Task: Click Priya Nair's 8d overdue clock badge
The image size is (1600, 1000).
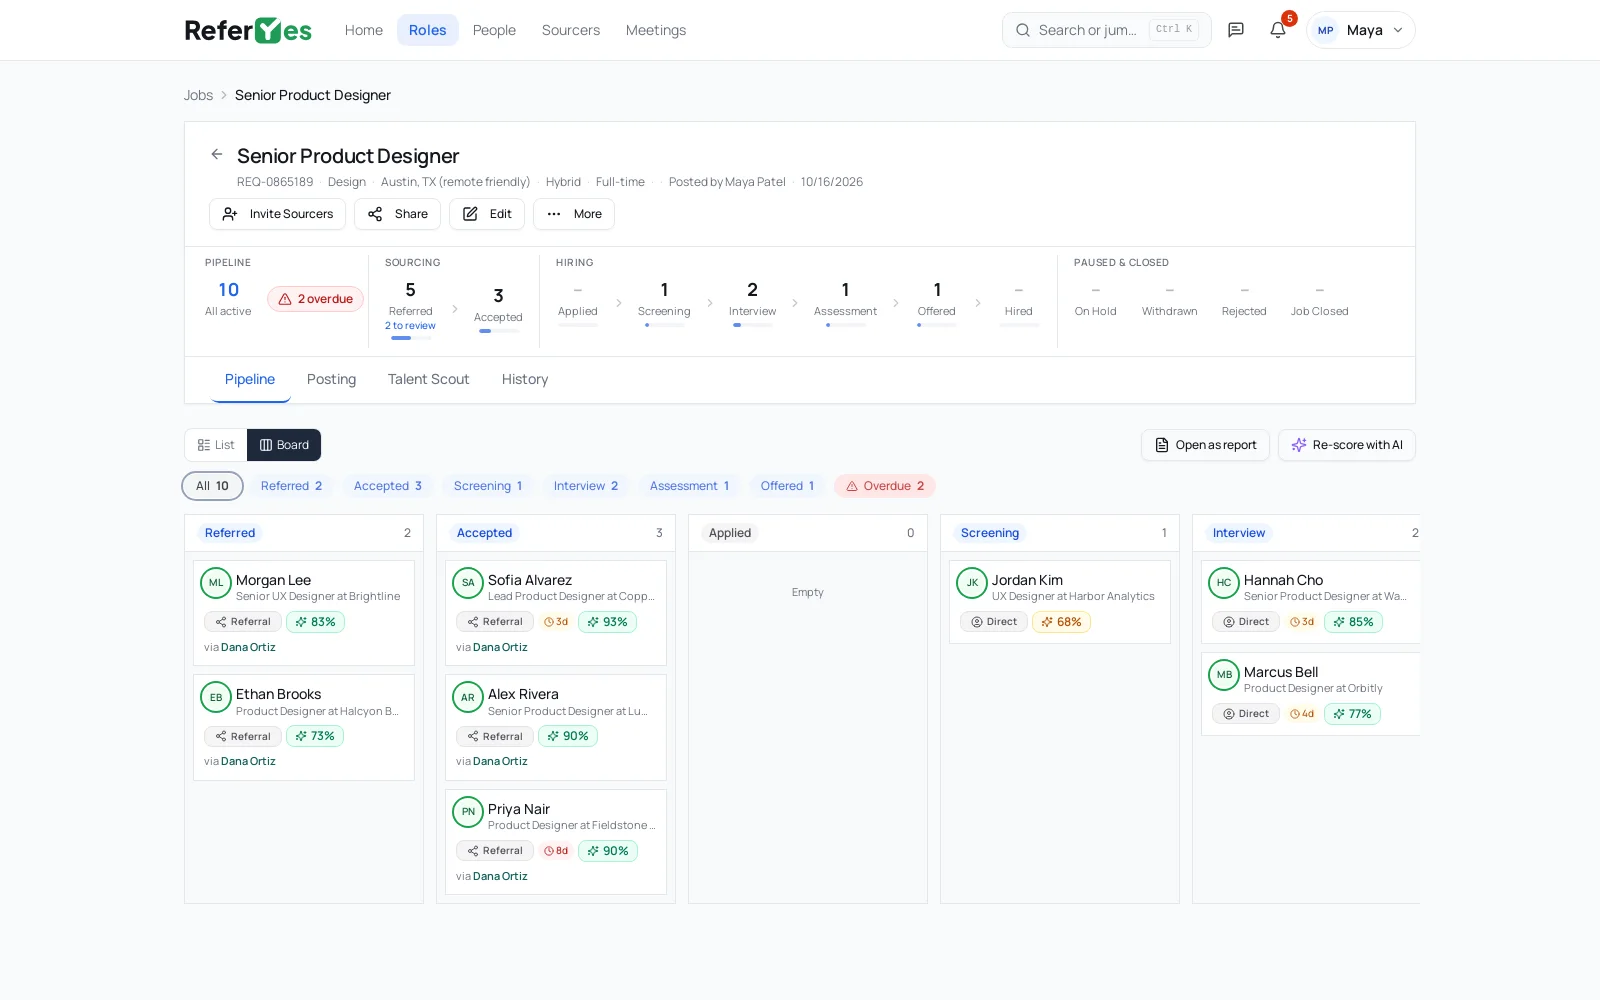Action: coord(556,851)
